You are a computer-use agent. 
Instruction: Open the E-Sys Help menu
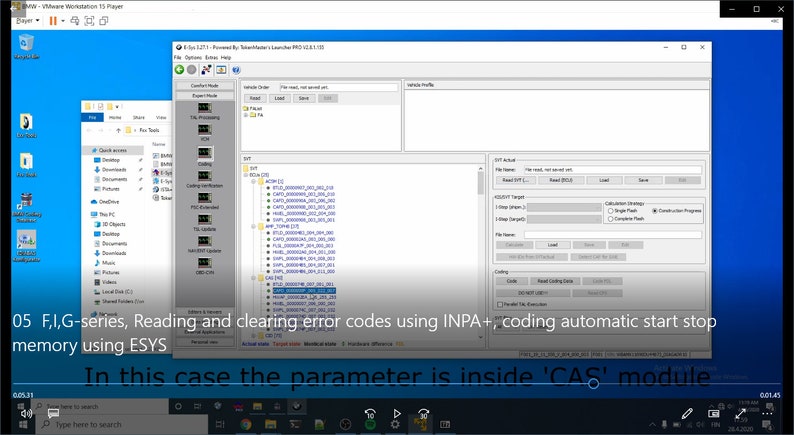pos(226,58)
